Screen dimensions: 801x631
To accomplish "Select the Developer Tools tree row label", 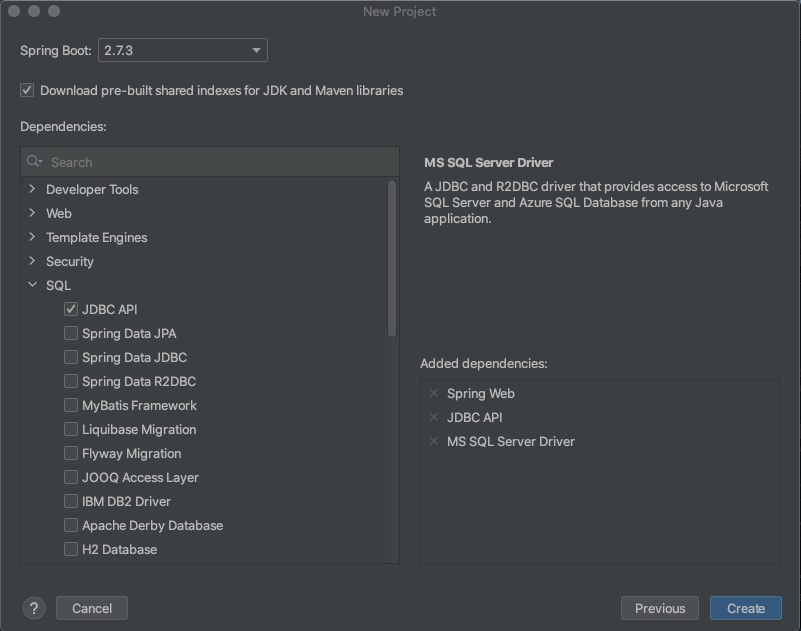I will coord(92,190).
